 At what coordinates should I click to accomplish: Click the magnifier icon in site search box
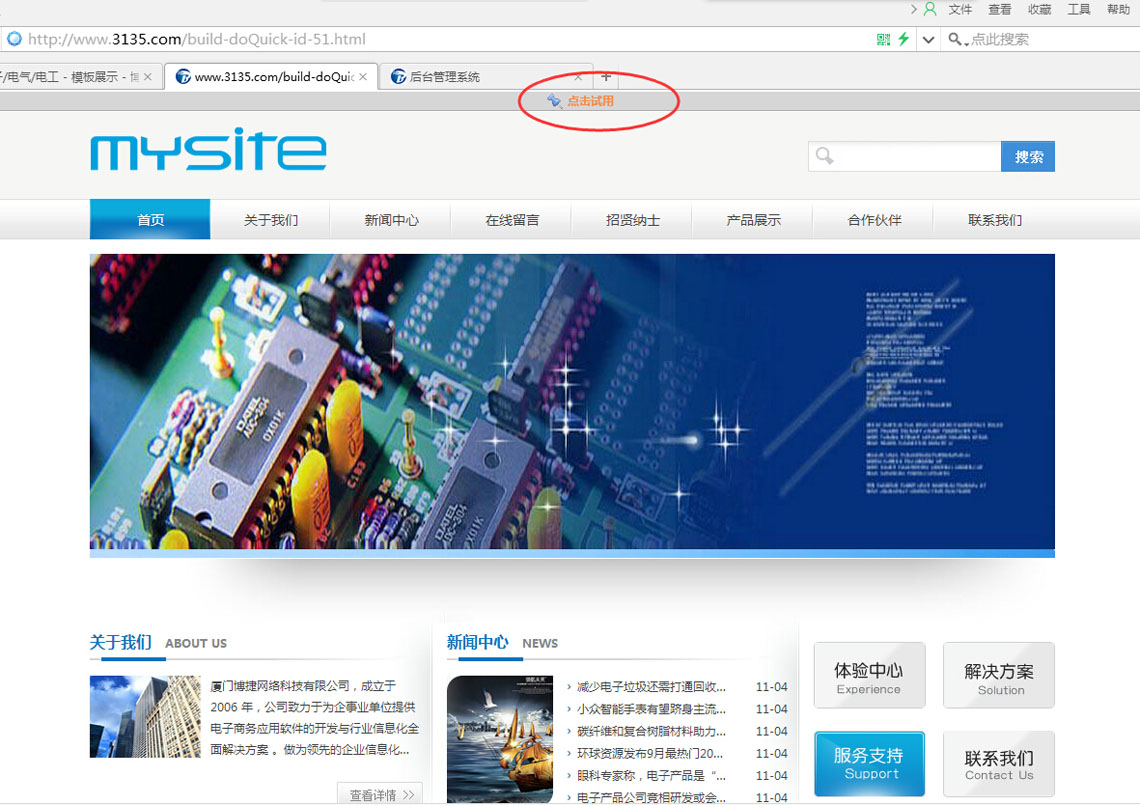tap(825, 156)
